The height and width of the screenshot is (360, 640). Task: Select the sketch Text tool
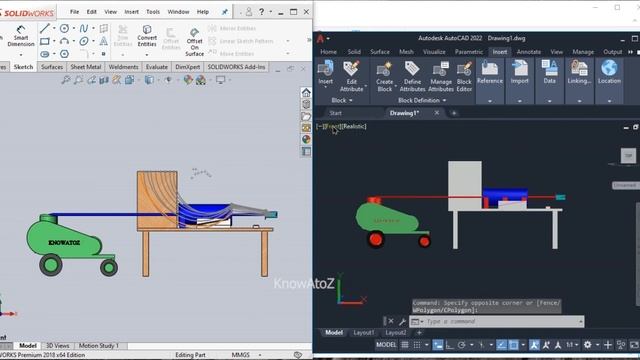pos(104,41)
